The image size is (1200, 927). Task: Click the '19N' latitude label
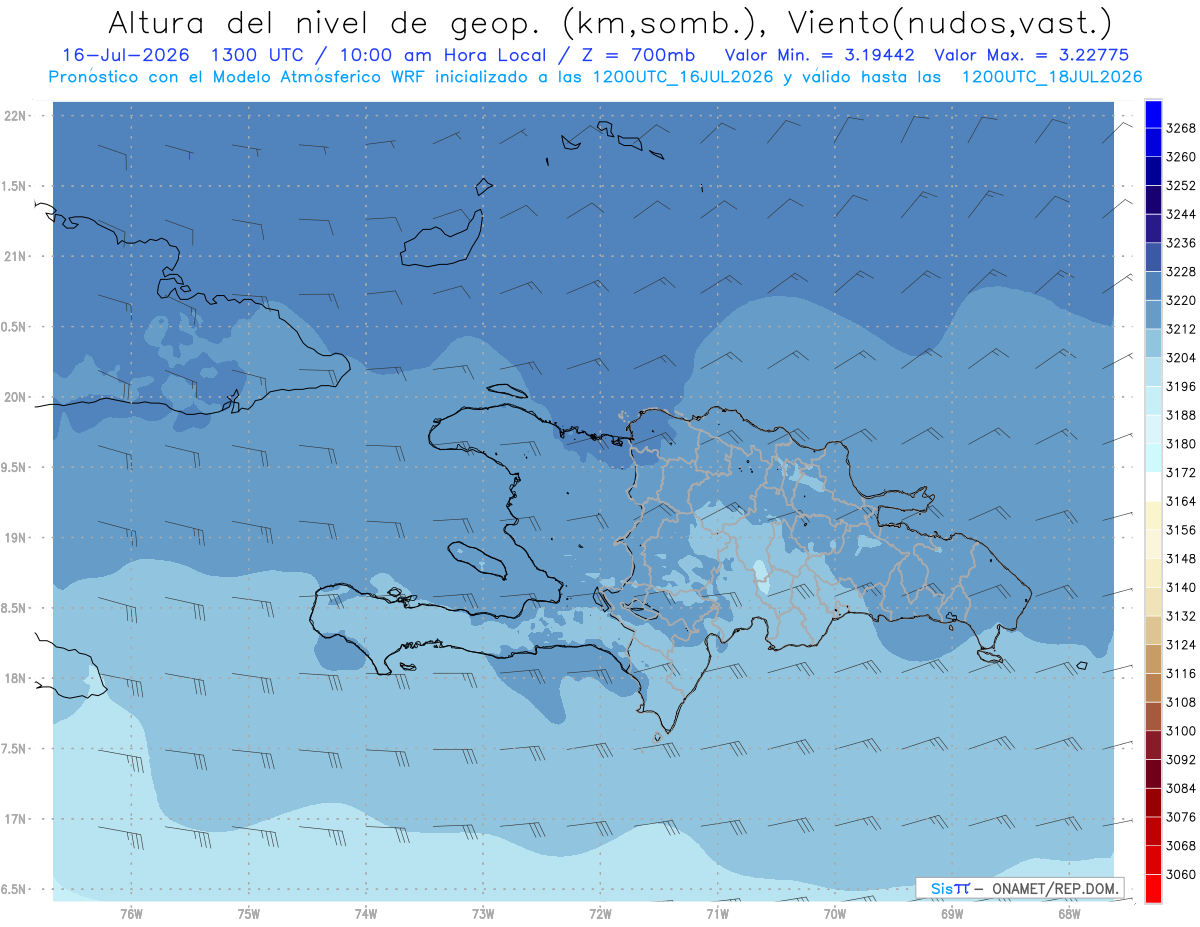point(15,538)
